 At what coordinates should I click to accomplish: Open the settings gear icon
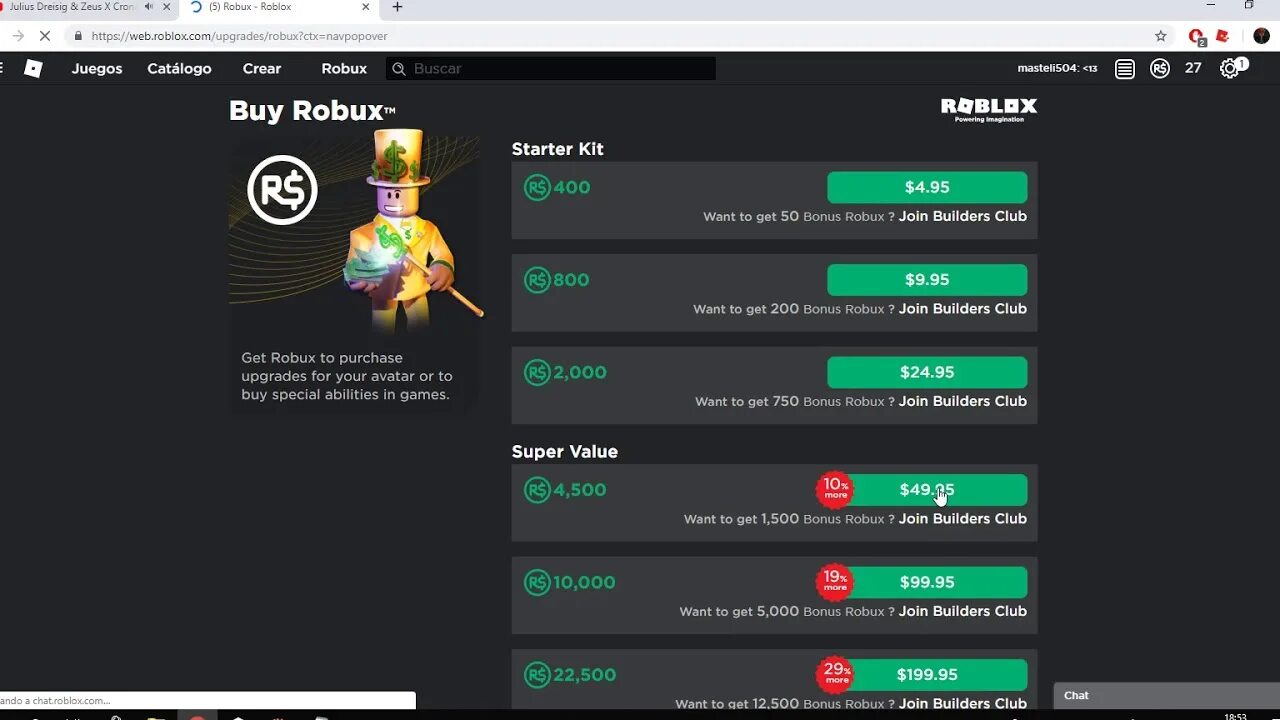[1229, 69]
